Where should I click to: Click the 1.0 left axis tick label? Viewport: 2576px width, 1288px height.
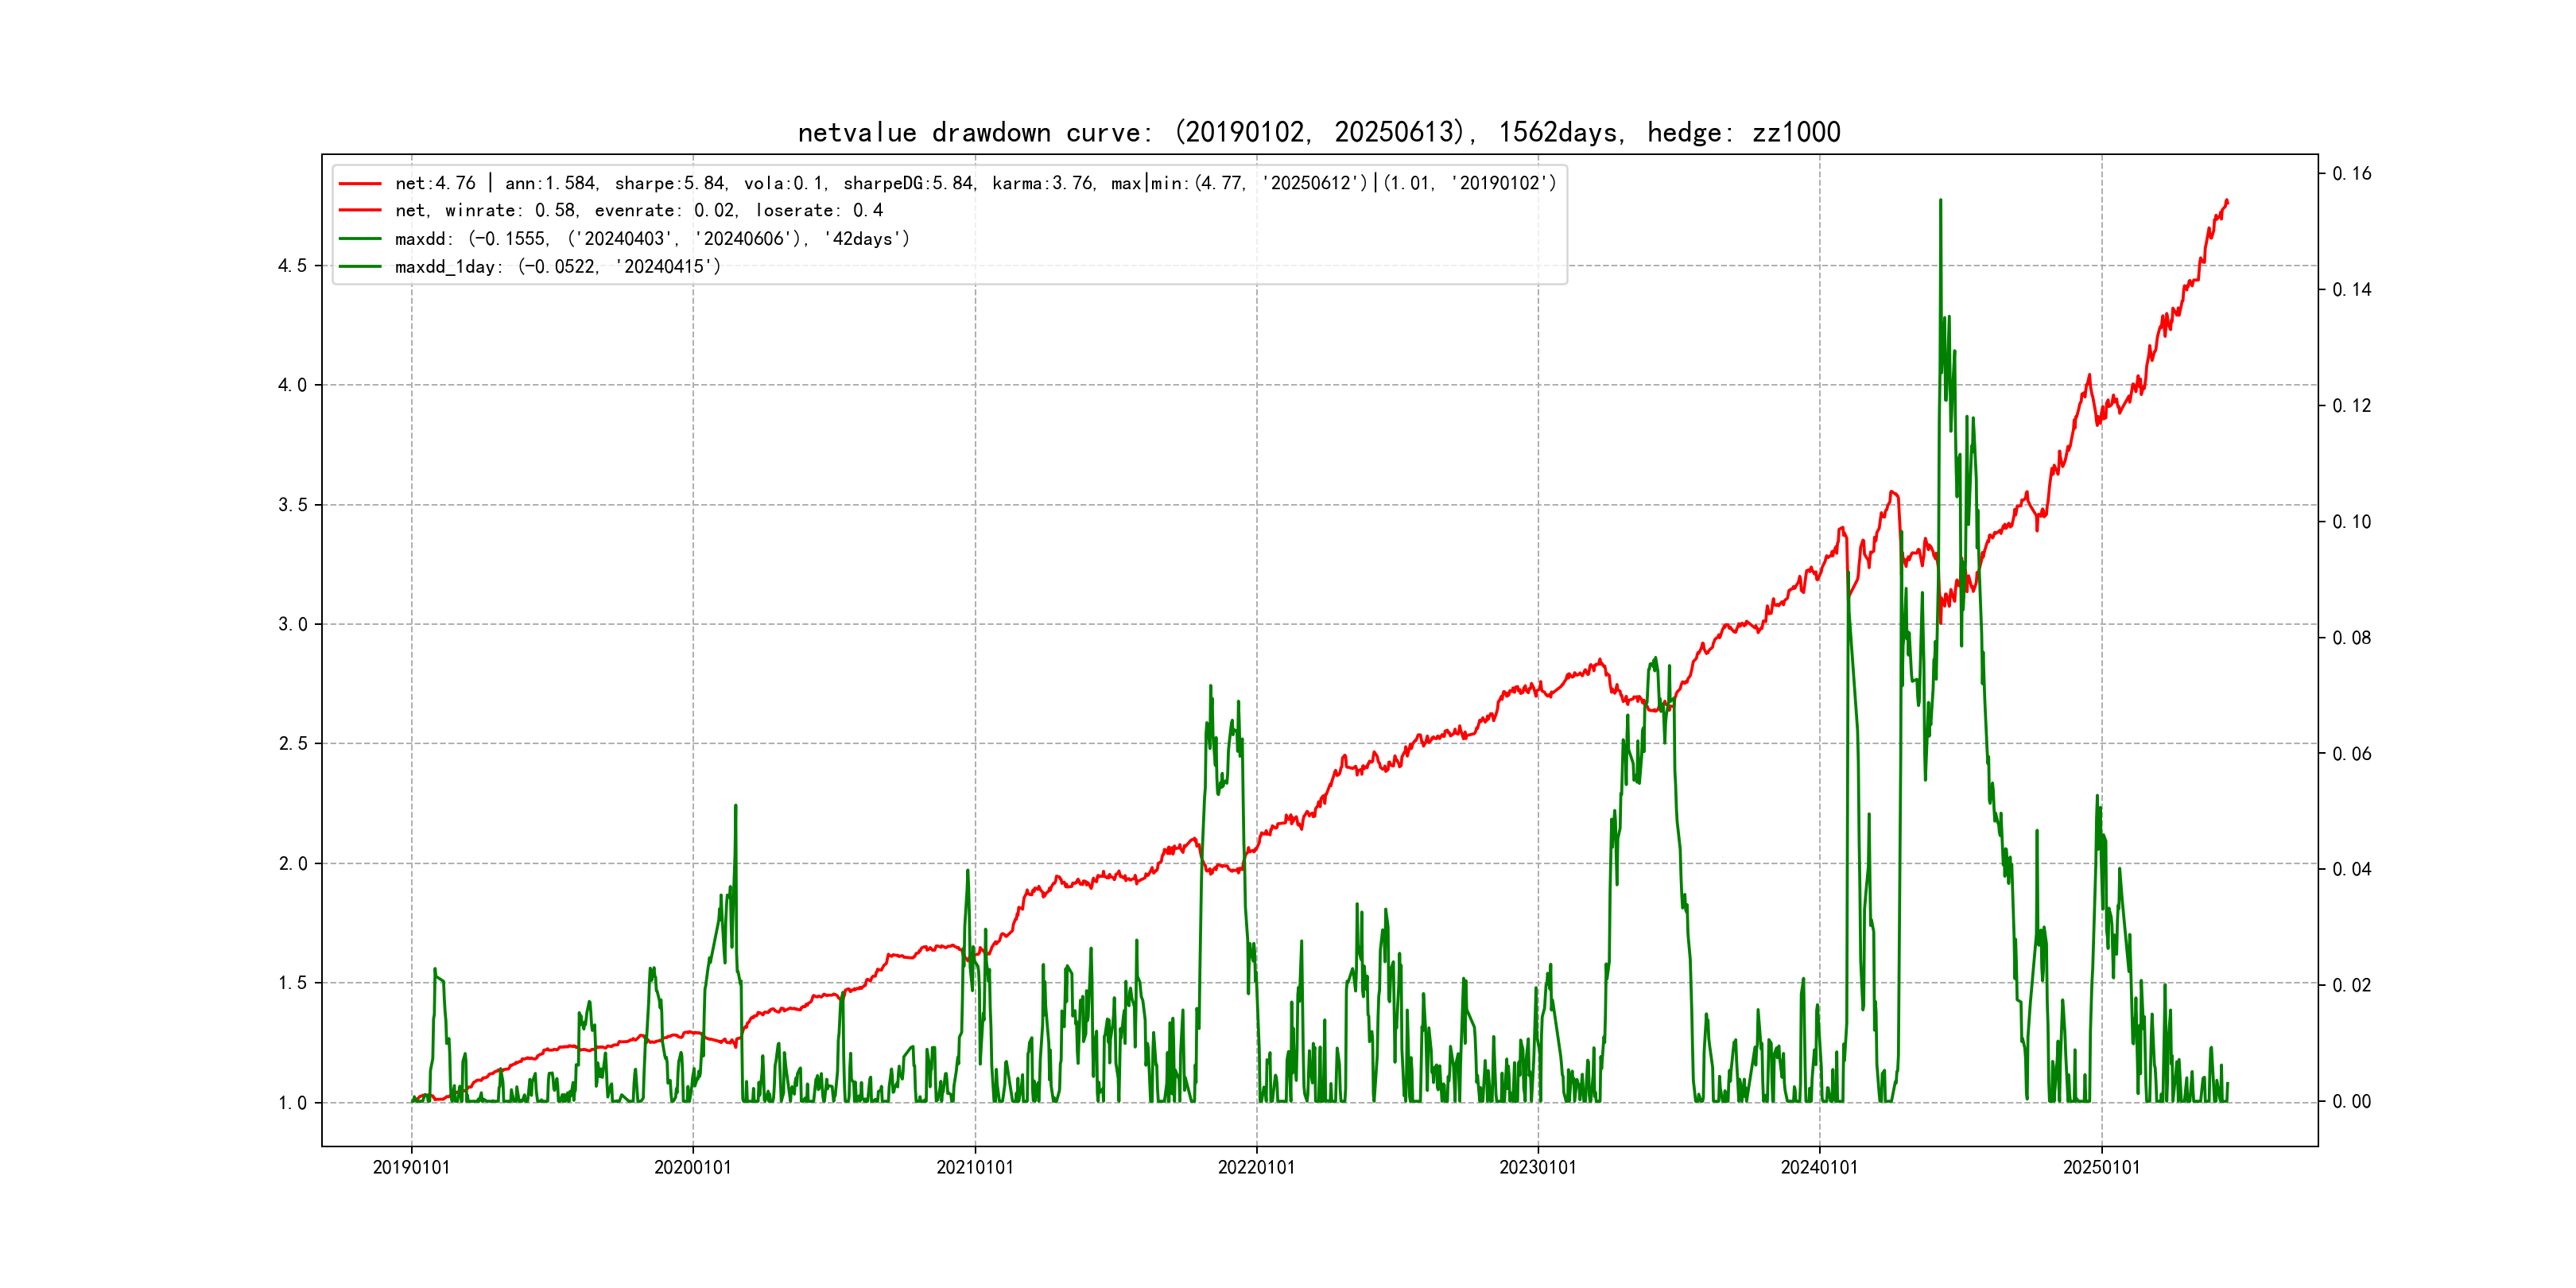(x=292, y=1103)
